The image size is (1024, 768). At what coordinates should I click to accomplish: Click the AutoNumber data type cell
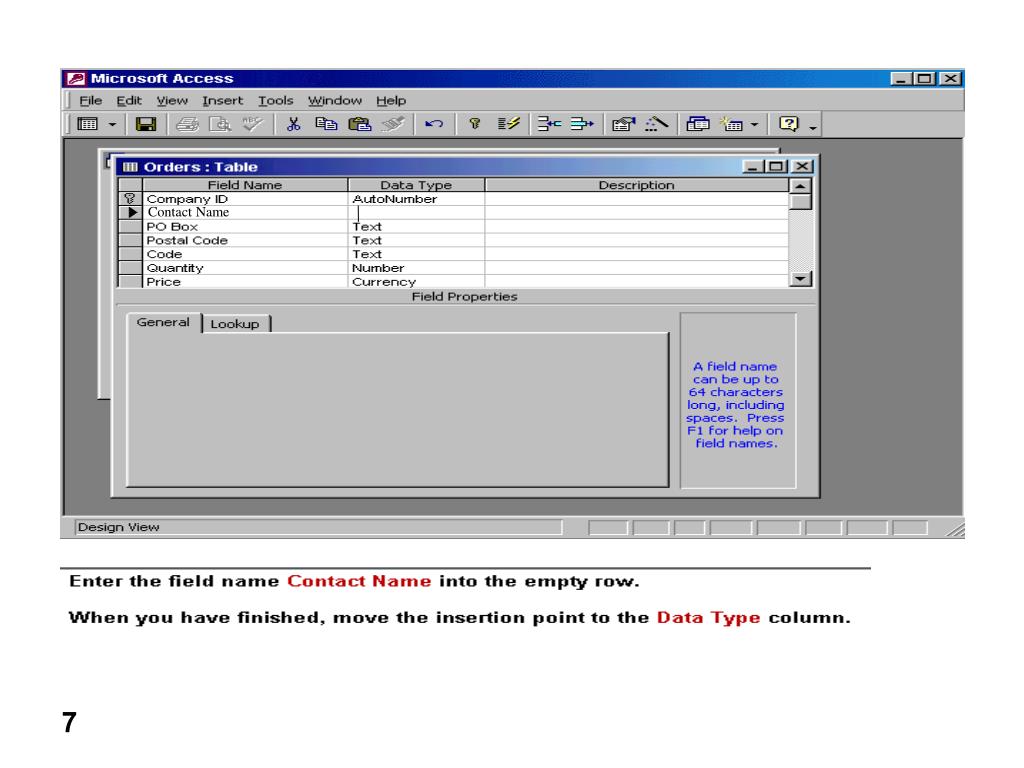click(x=416, y=199)
